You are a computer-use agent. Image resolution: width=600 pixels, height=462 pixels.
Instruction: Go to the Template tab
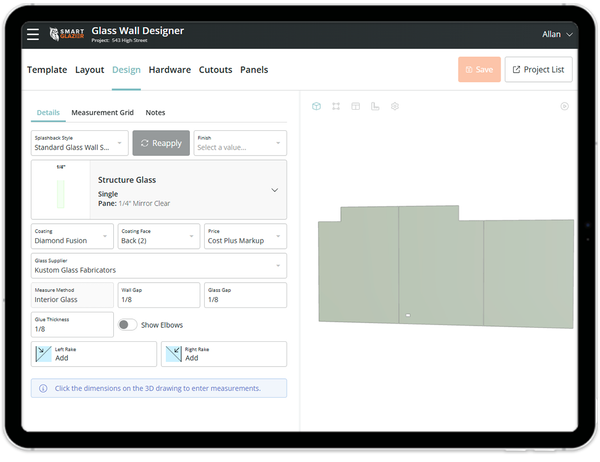[47, 70]
